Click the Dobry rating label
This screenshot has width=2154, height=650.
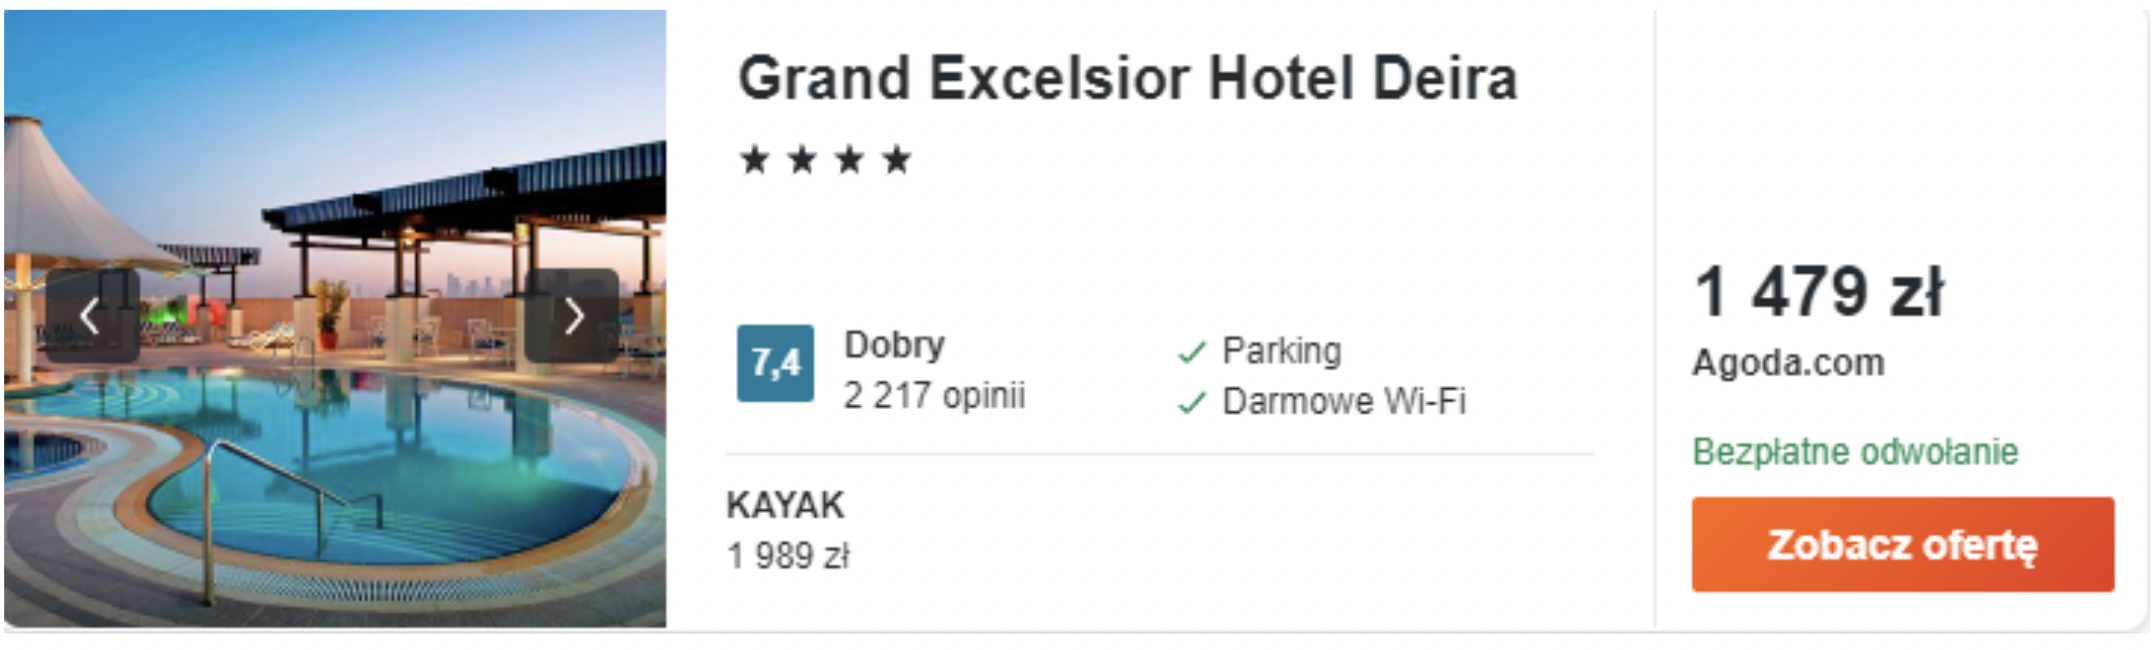(894, 345)
